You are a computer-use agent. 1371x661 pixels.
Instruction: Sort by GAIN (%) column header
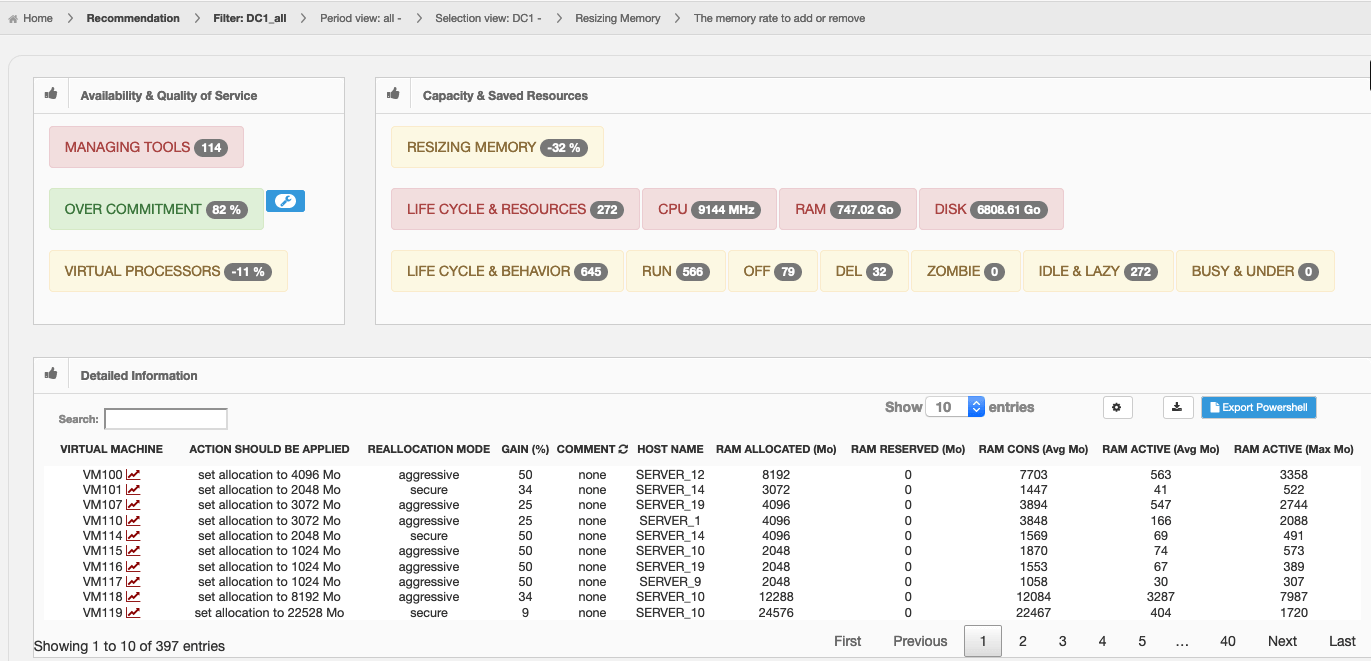coord(525,449)
